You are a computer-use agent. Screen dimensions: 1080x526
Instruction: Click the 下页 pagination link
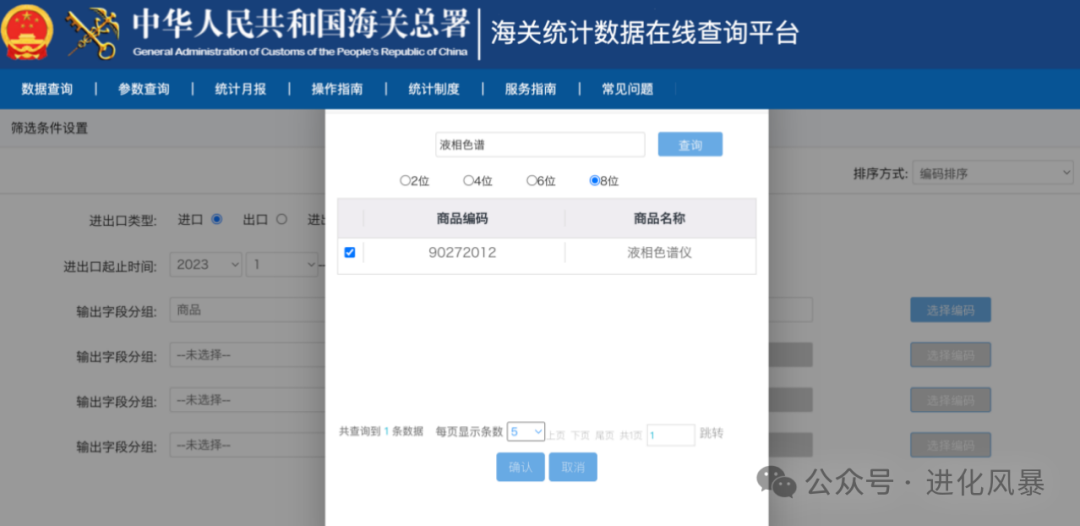[580, 435]
